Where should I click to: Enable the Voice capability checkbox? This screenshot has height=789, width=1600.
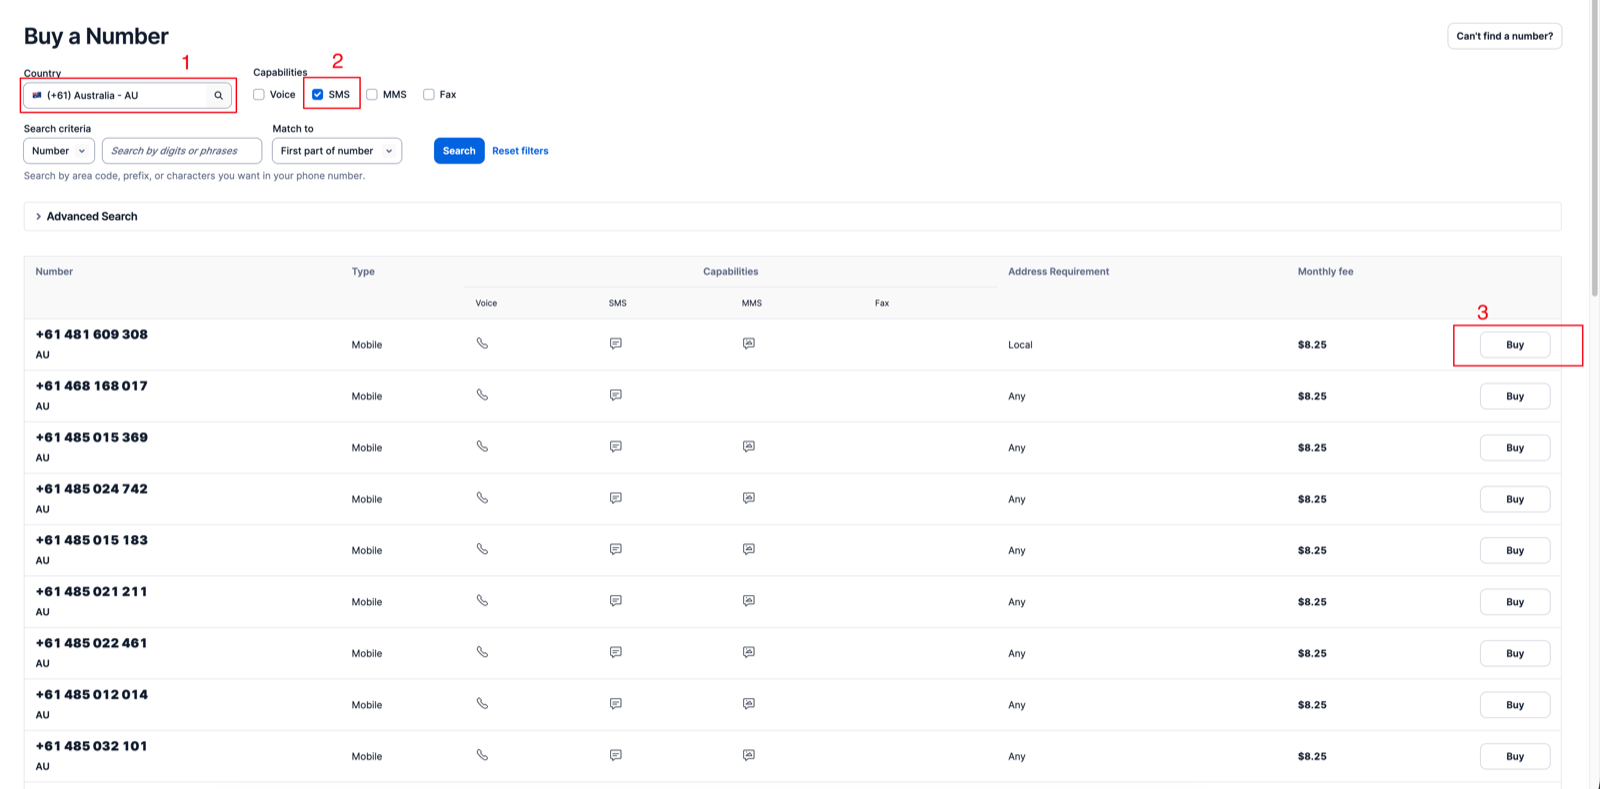[x=259, y=95]
